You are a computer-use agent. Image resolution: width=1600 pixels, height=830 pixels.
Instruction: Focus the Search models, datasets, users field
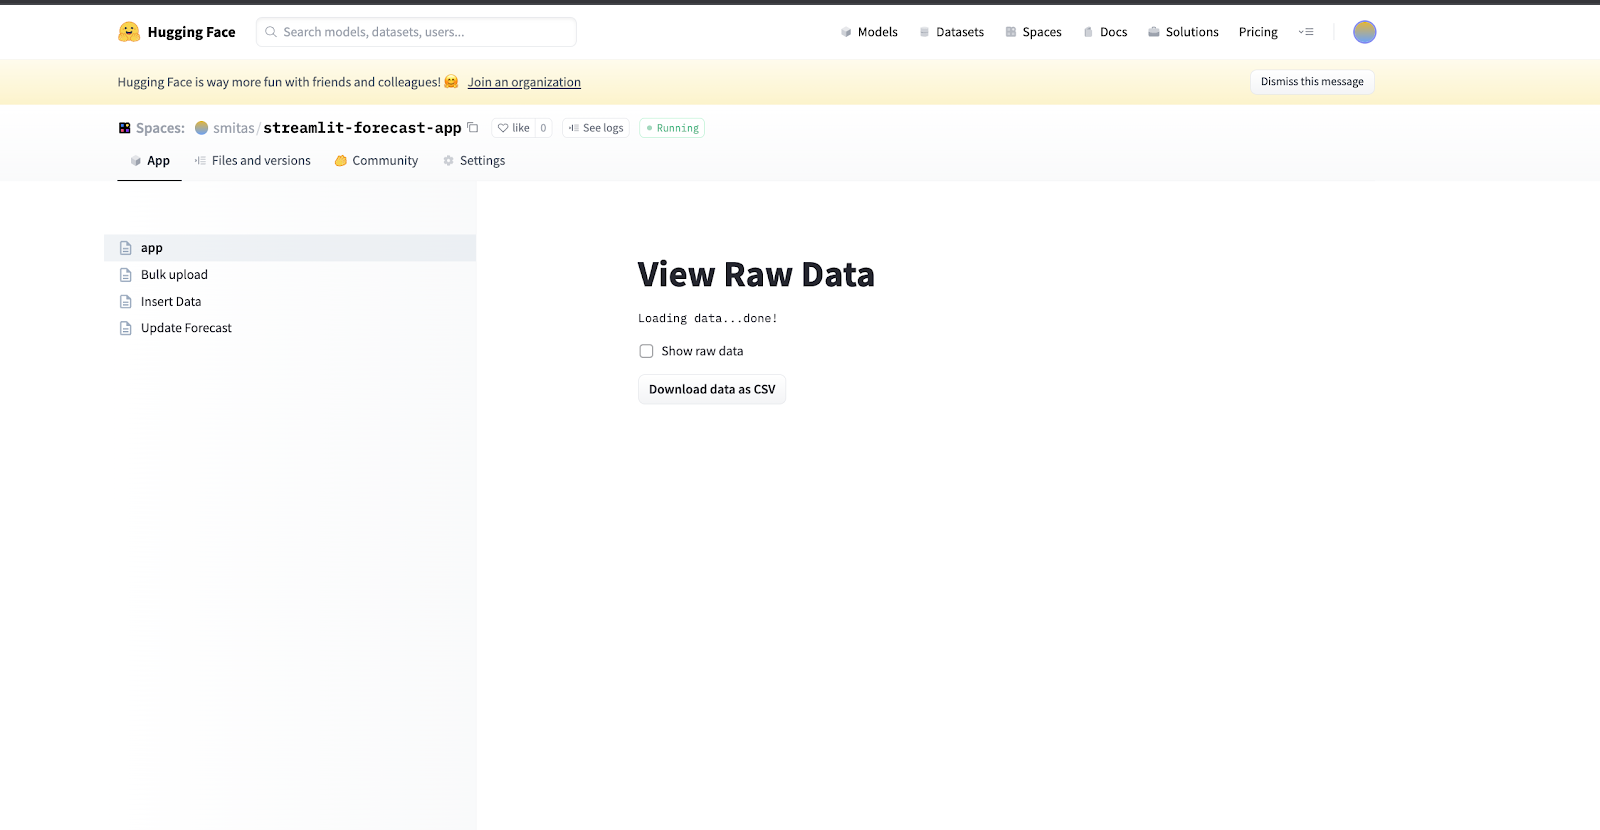(416, 32)
